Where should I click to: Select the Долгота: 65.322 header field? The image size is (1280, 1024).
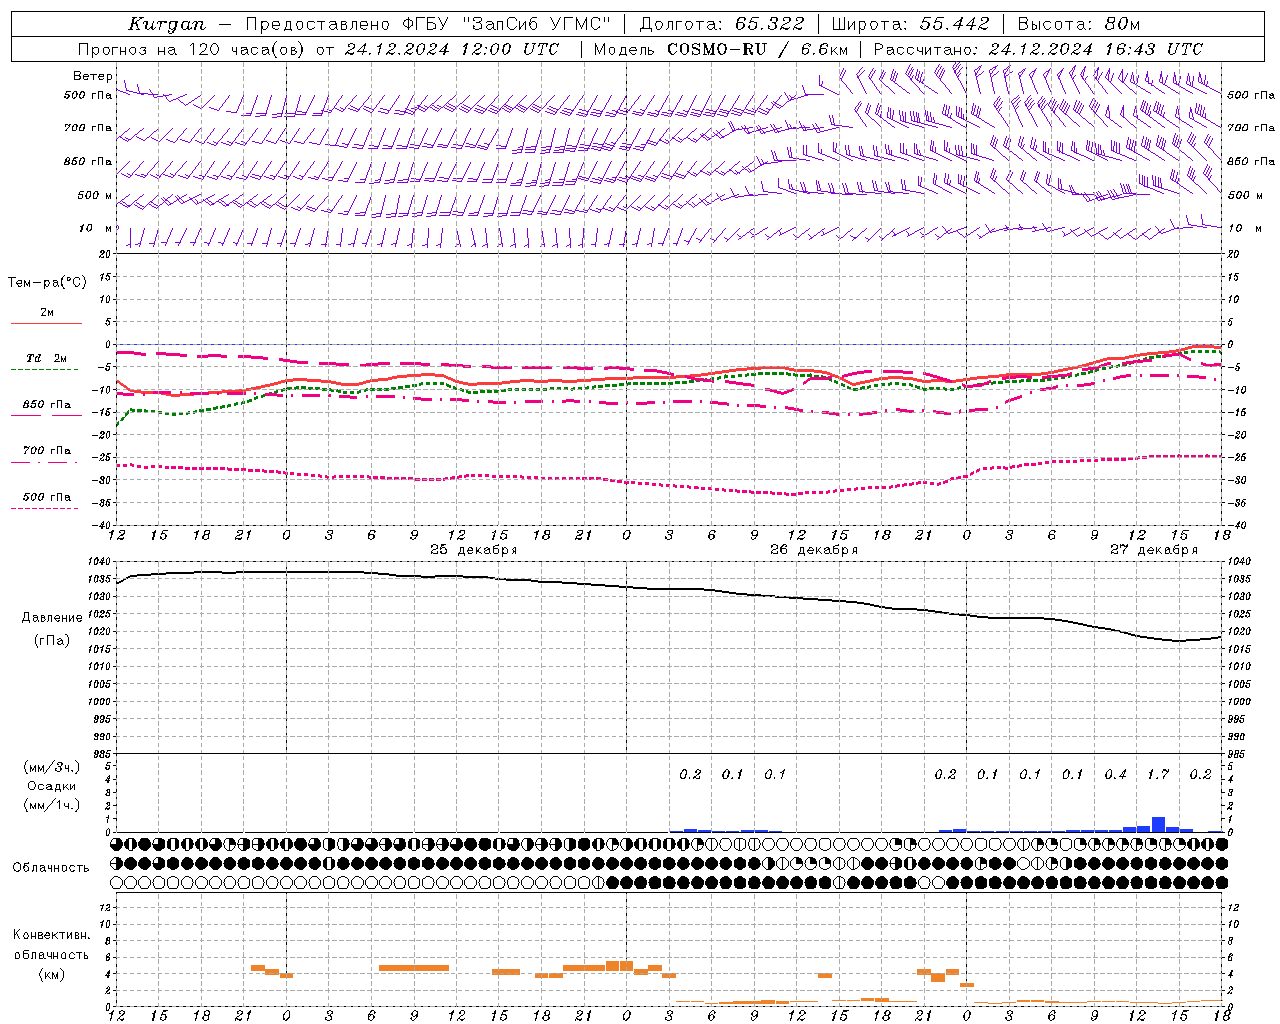[x=722, y=24]
